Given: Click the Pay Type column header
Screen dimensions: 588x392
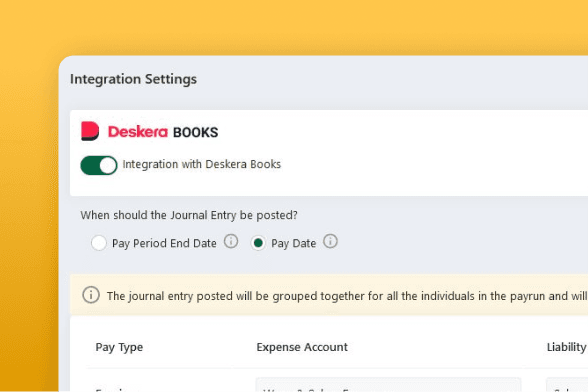Looking at the screenshot, I should [x=119, y=347].
